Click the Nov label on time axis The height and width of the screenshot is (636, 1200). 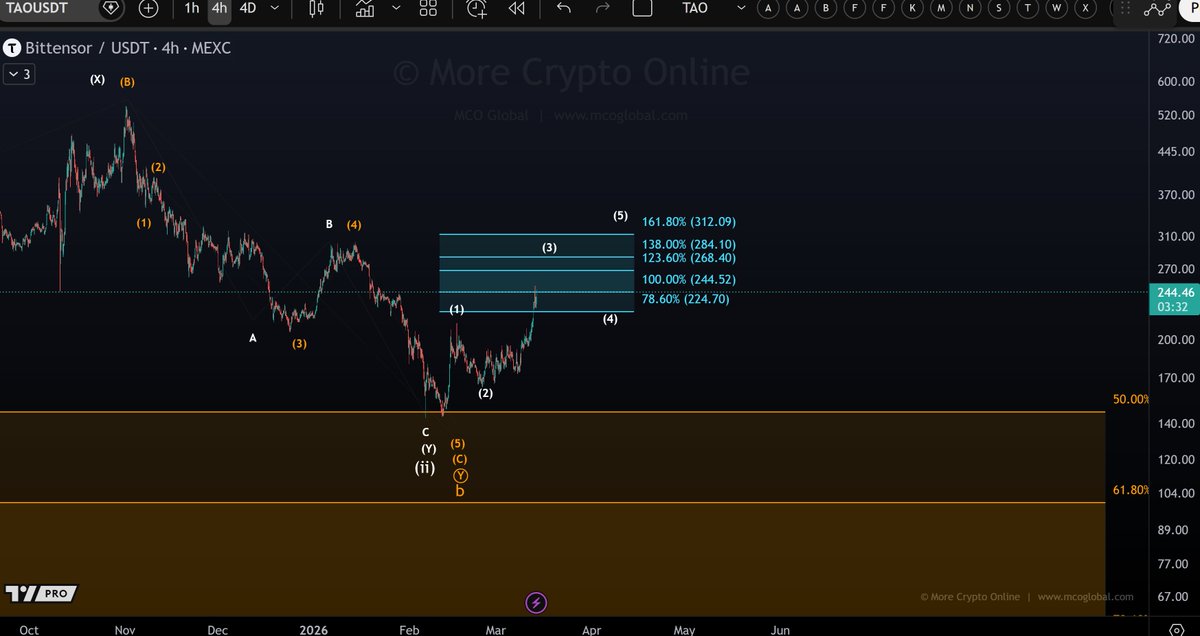click(124, 630)
